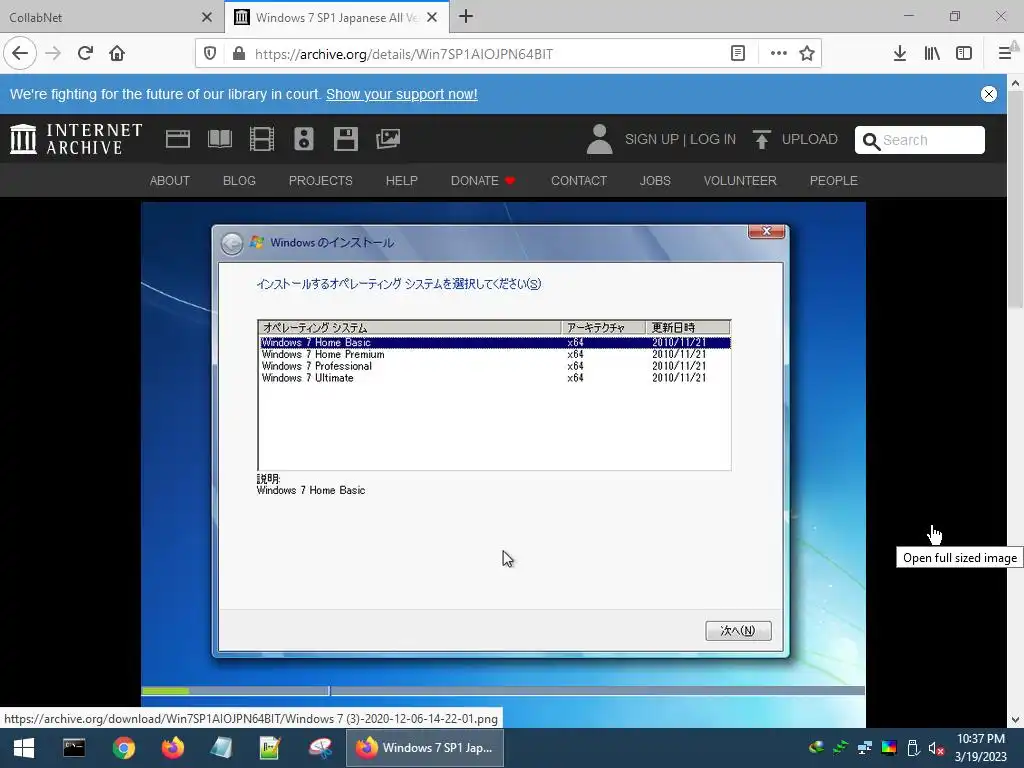Open the network tray icon
1024x768 pixels.
(865, 748)
